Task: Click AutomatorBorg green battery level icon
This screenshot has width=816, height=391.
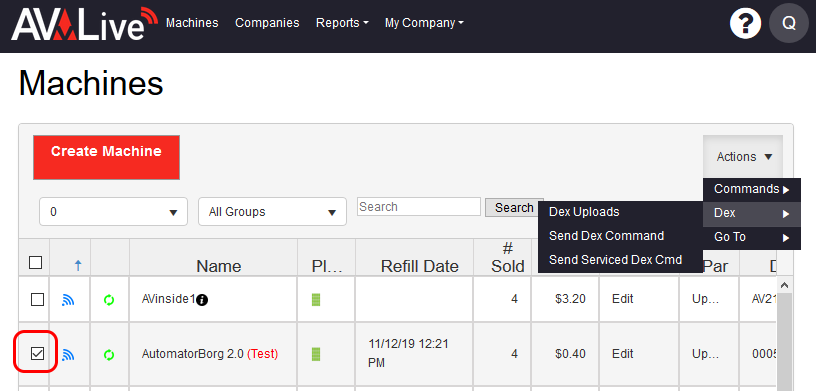Action: [316, 355]
